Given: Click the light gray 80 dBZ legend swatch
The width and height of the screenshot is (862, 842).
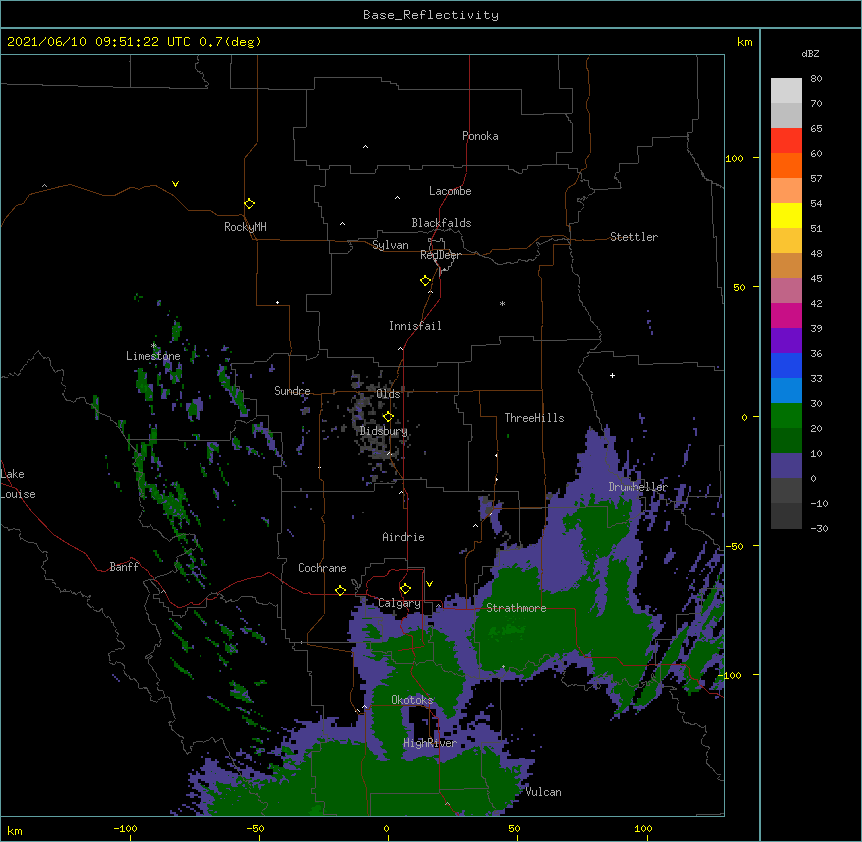Looking at the screenshot, I should pyautogui.click(x=786, y=91).
